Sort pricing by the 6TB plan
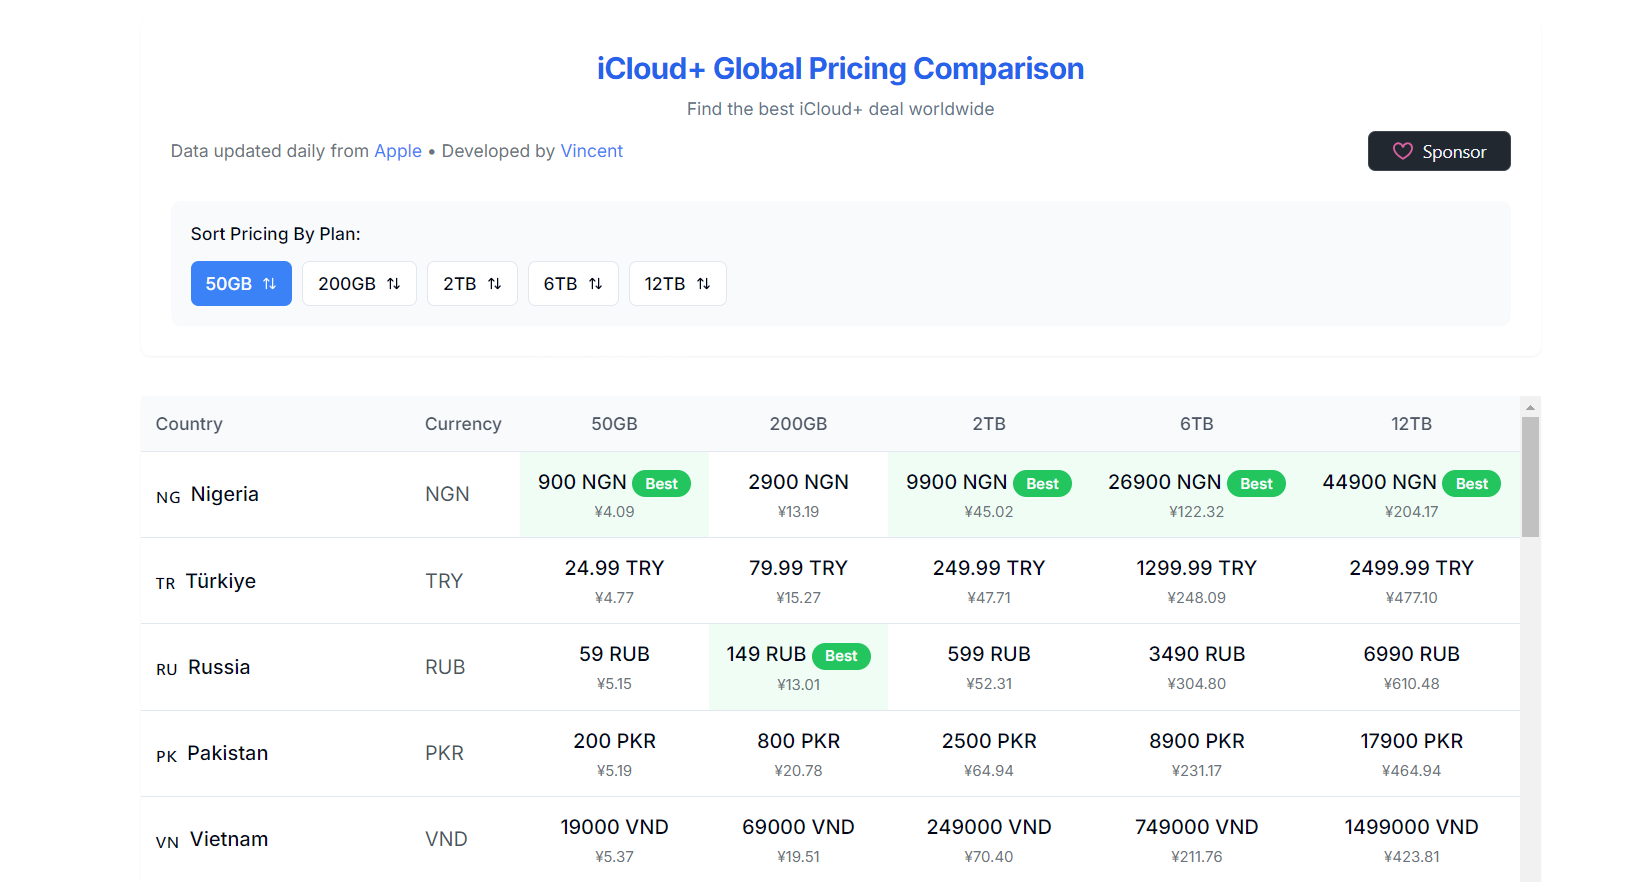1650x882 pixels. click(573, 284)
